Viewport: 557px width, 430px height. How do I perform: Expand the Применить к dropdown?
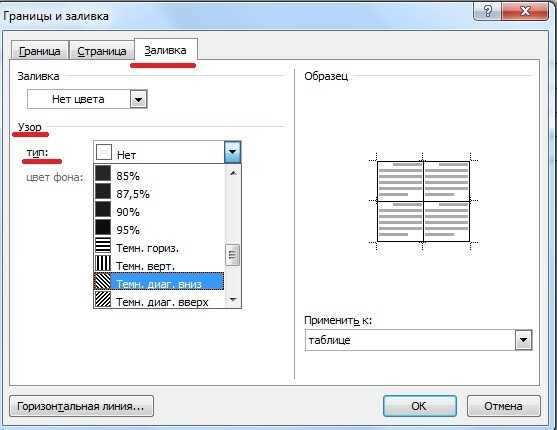point(523,340)
